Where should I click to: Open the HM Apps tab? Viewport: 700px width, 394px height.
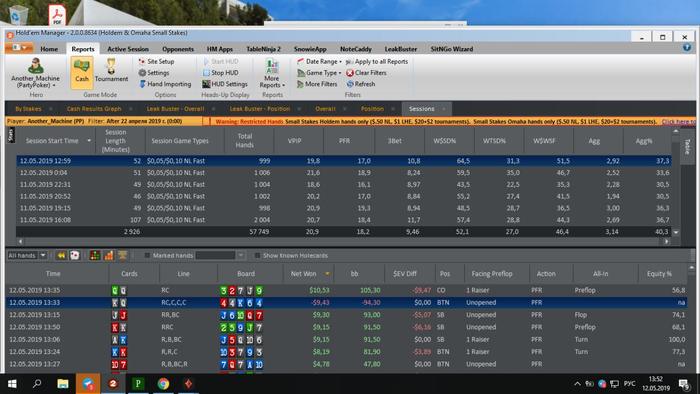[220, 49]
